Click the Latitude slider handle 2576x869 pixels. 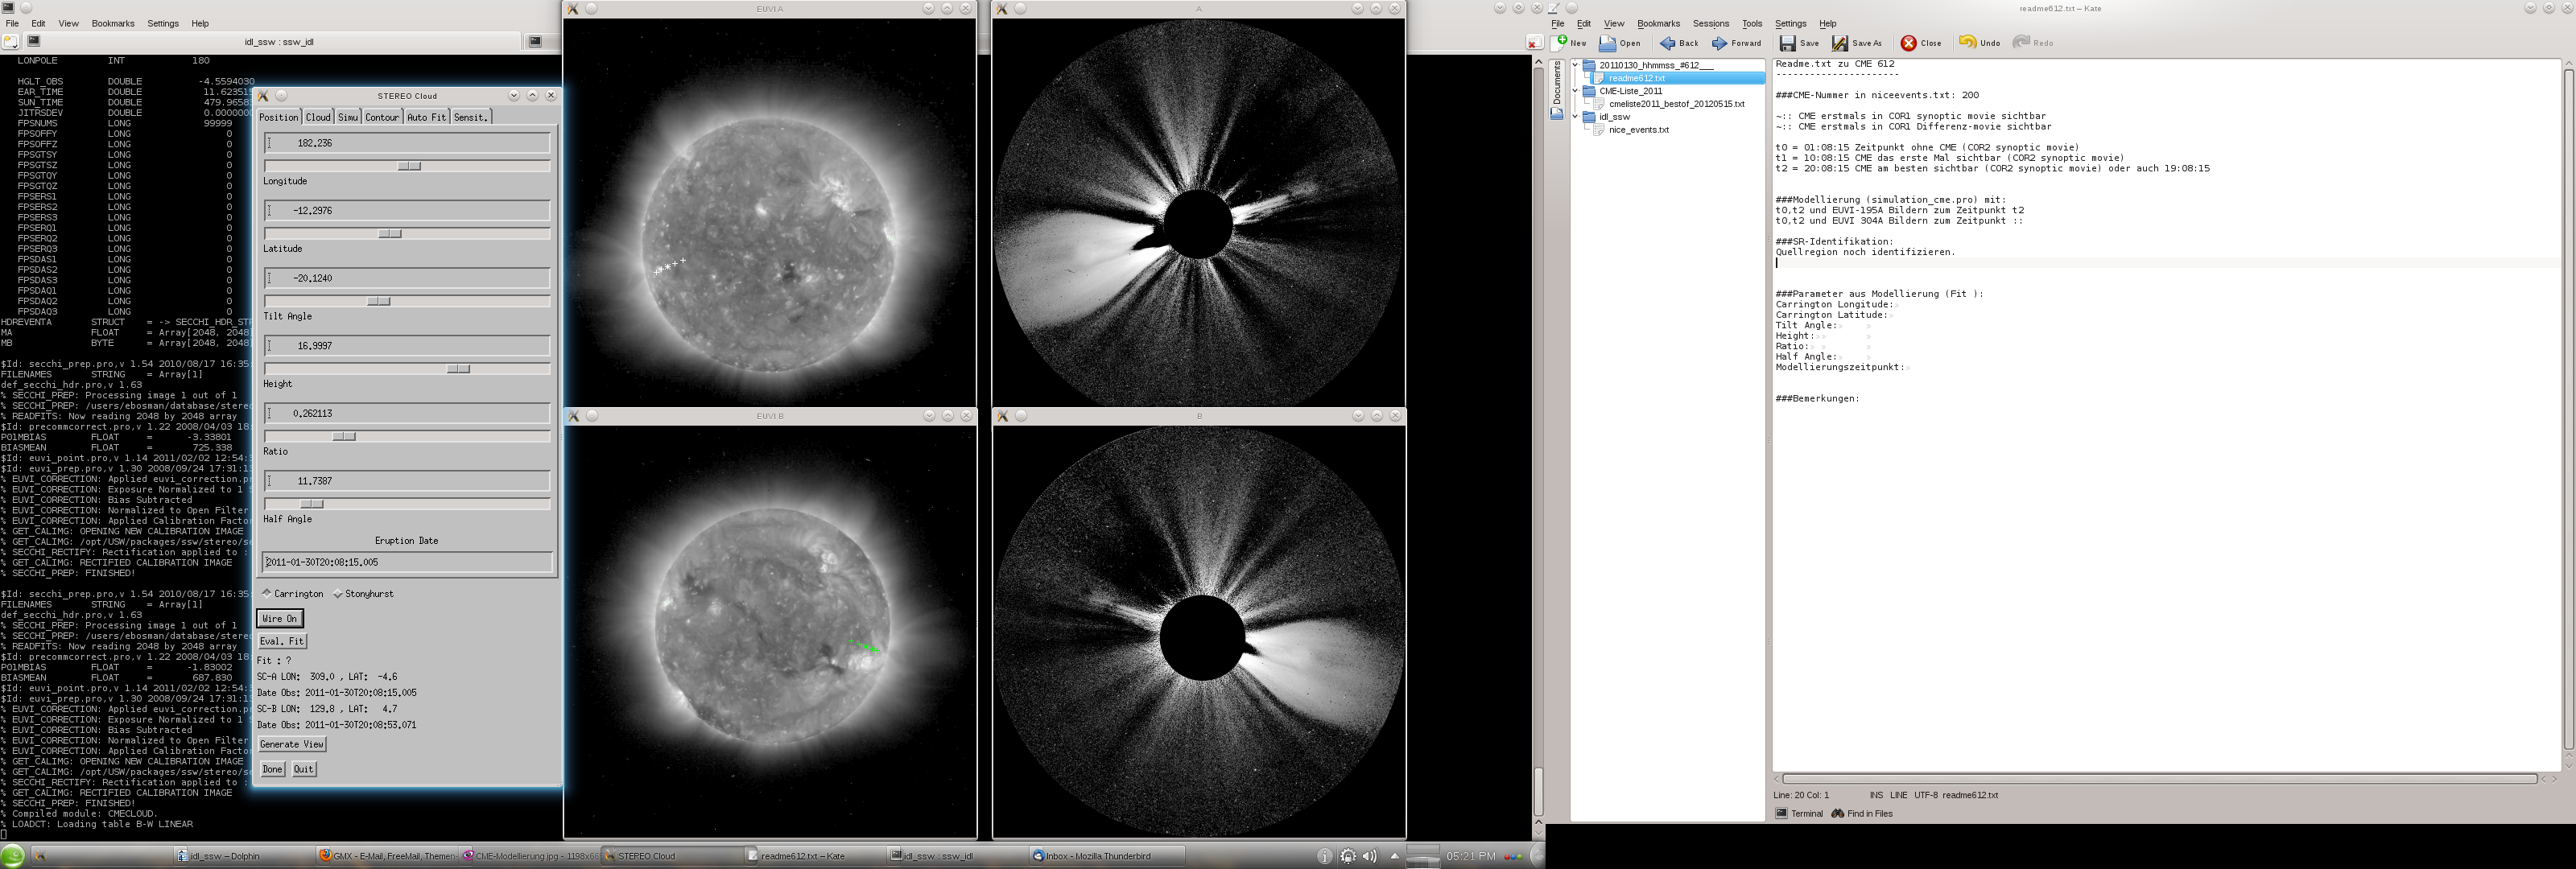coord(390,234)
